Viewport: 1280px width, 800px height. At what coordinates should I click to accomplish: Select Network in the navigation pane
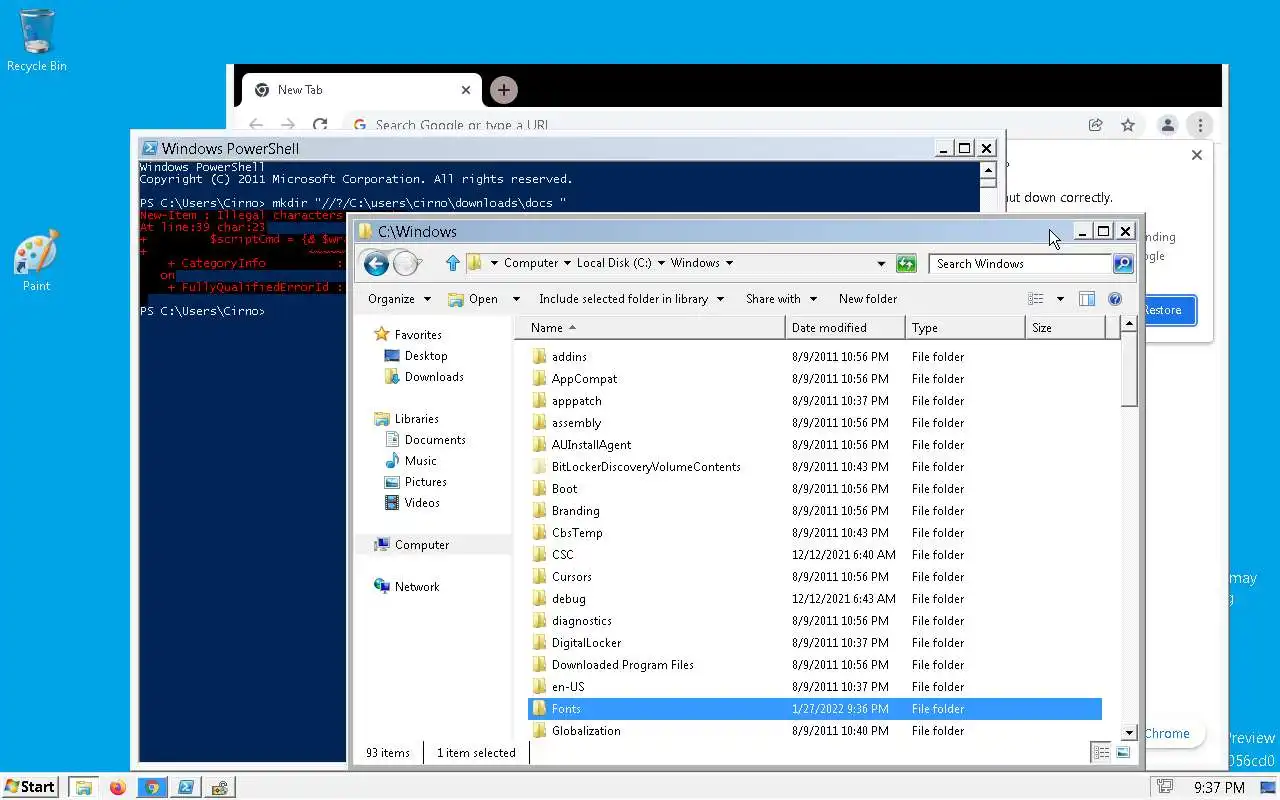417,587
